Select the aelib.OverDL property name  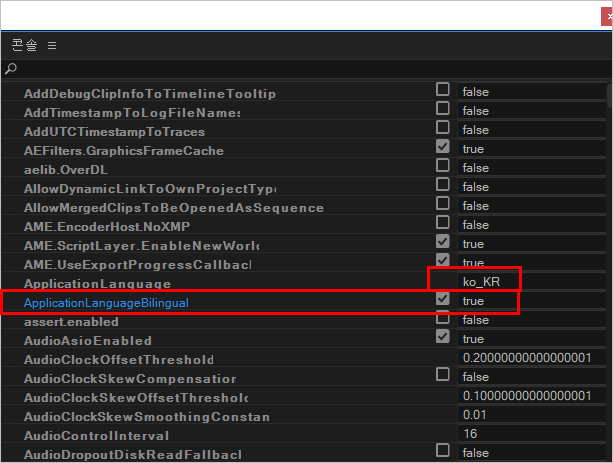click(65, 170)
